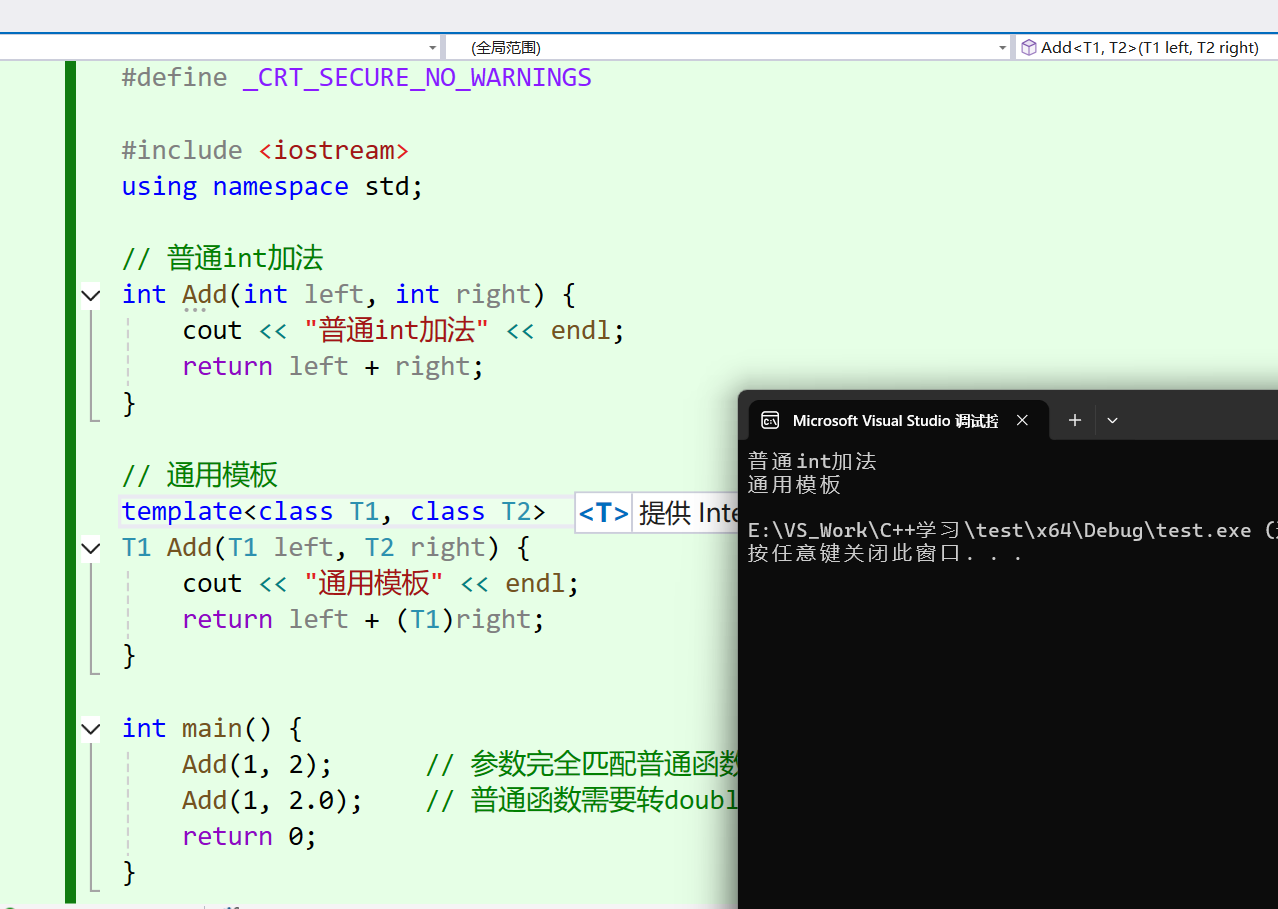Click the int Add(int left, int right) line
The image size is (1278, 909).
349,294
